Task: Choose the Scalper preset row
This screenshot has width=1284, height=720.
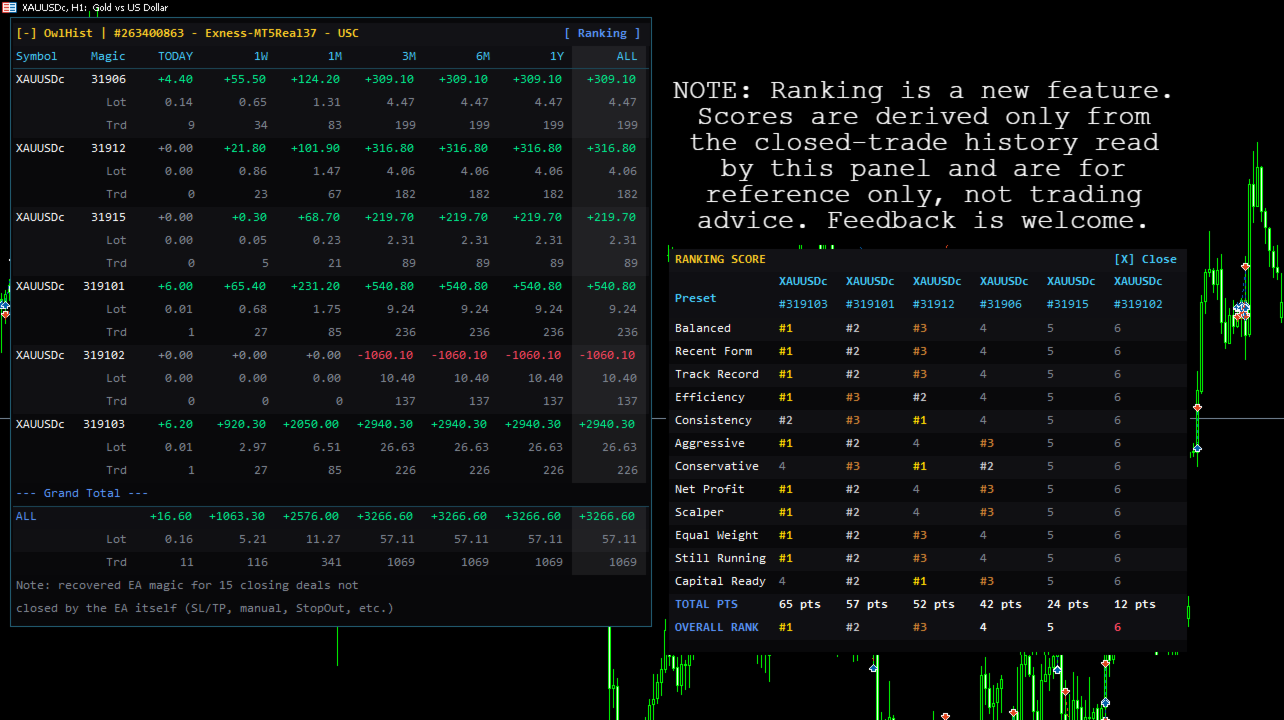Action: tap(928, 512)
